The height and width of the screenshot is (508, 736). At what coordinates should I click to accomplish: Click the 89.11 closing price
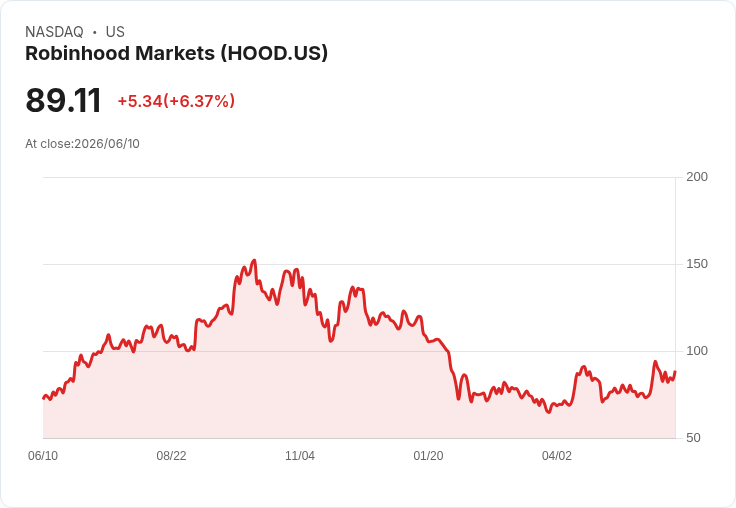[63, 100]
